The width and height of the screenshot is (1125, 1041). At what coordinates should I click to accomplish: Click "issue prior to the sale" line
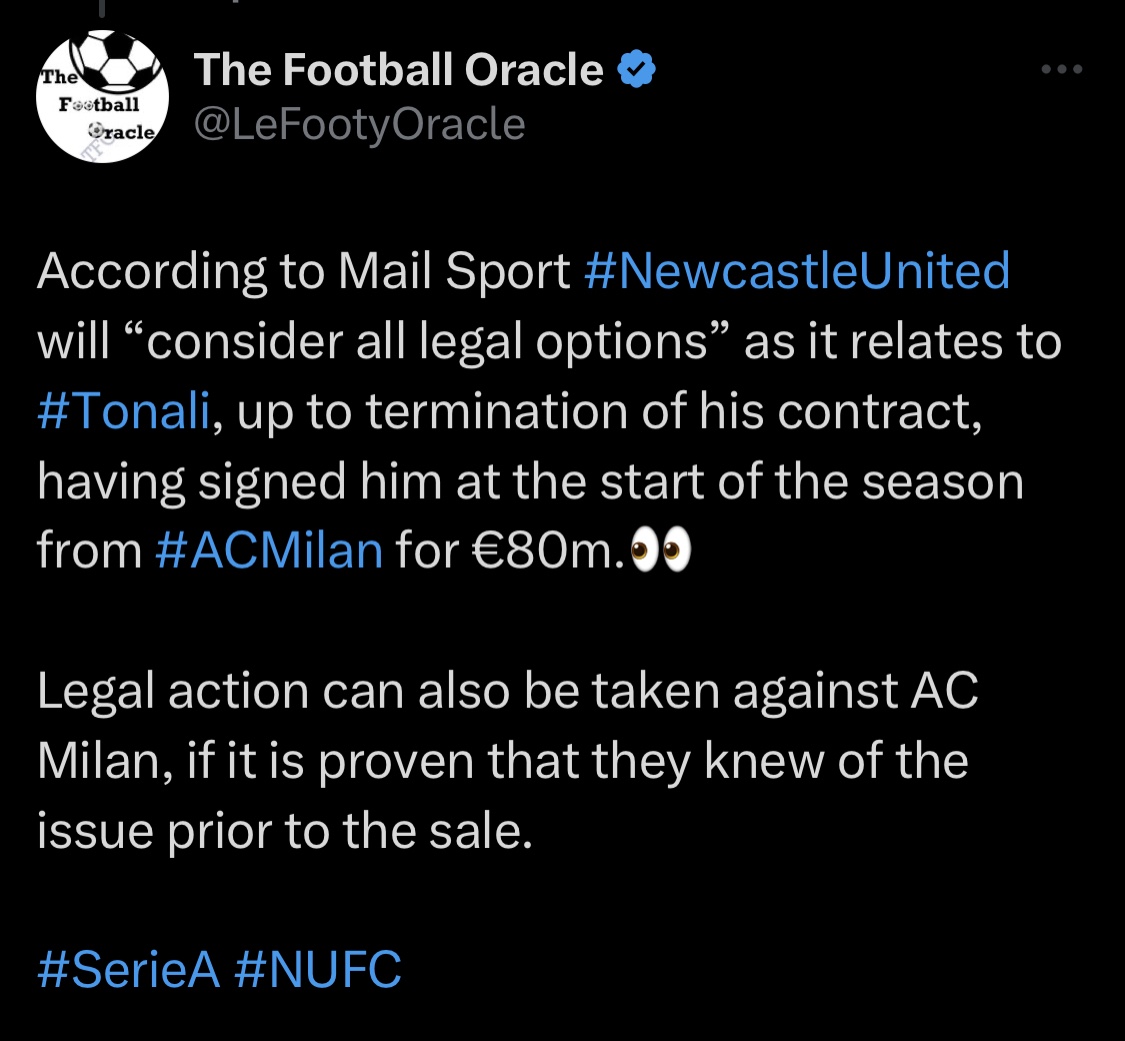tap(282, 832)
